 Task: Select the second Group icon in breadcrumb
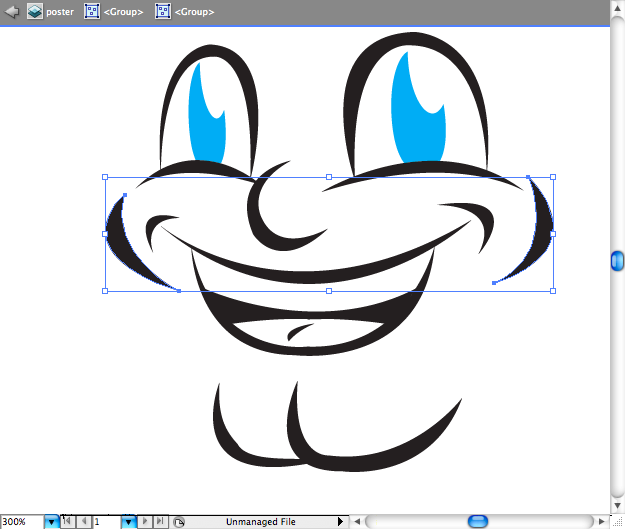[163, 12]
